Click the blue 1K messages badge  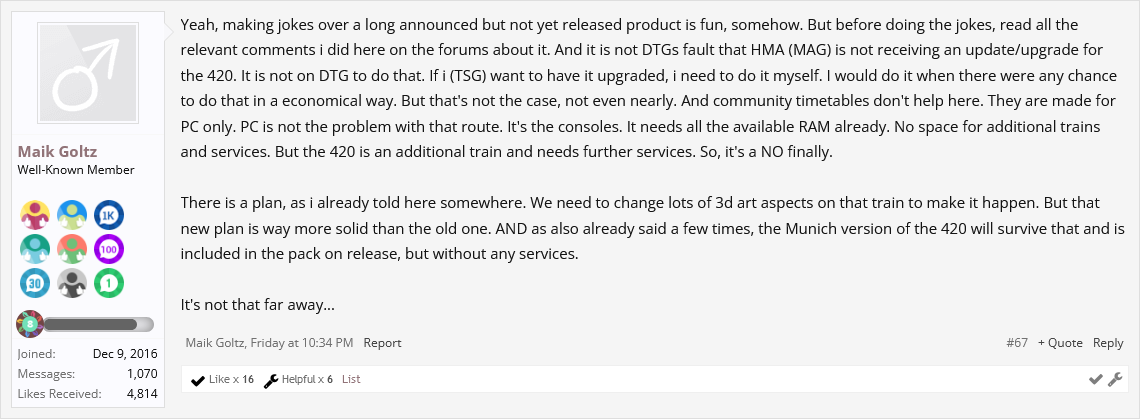coord(108,215)
